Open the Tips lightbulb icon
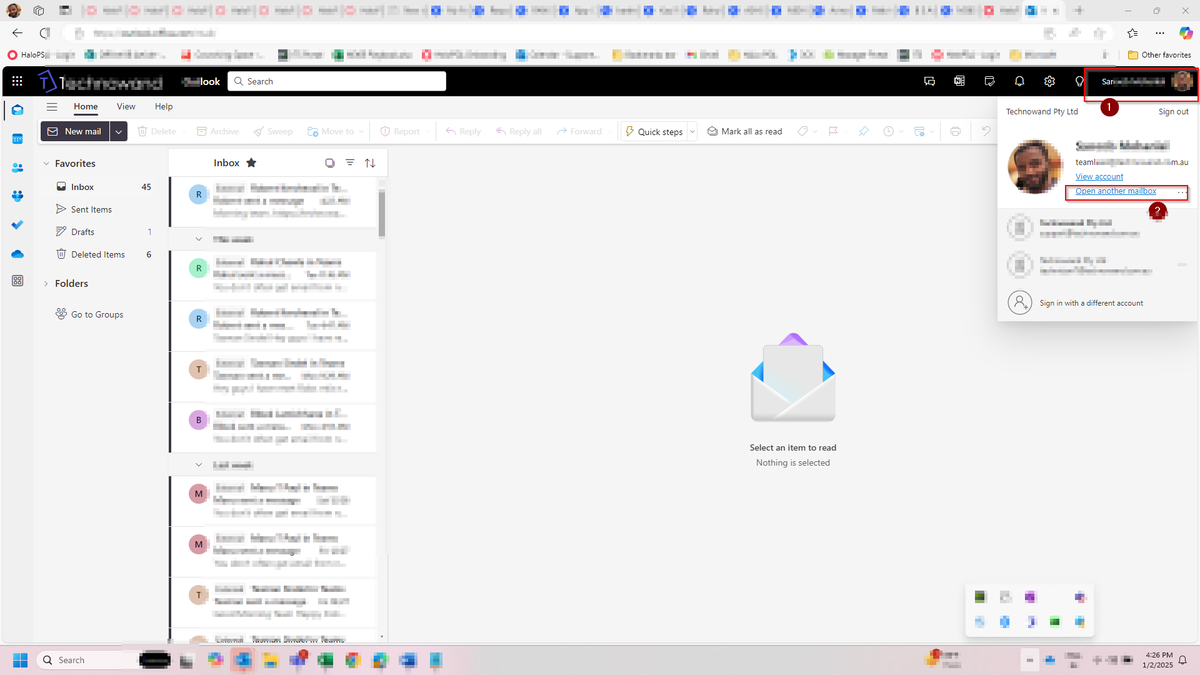Screen dimensions: 1200x675 [1079, 81]
